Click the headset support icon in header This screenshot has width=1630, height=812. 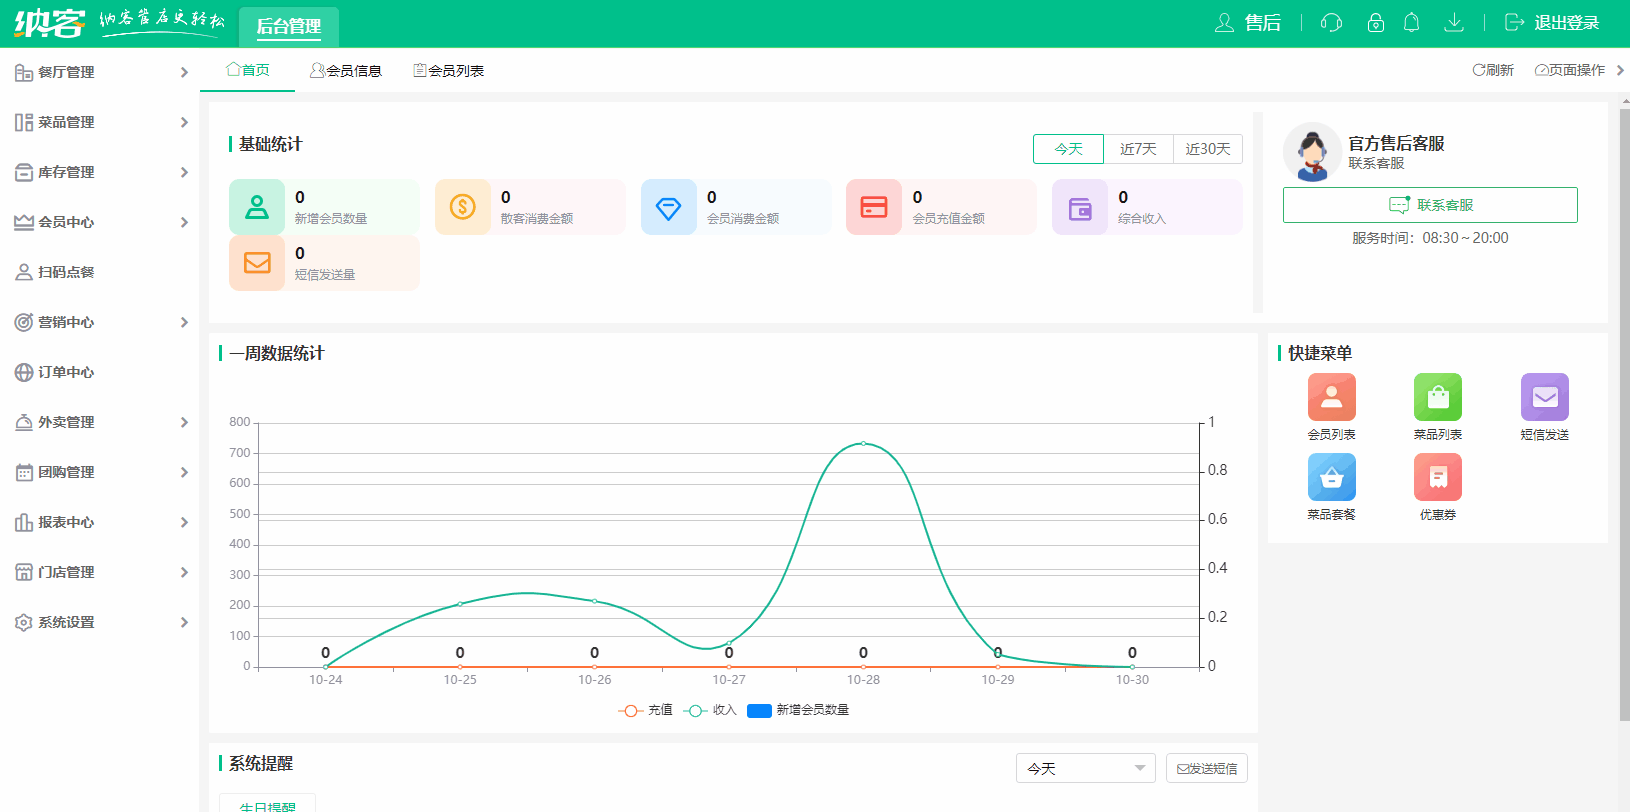click(x=1331, y=23)
